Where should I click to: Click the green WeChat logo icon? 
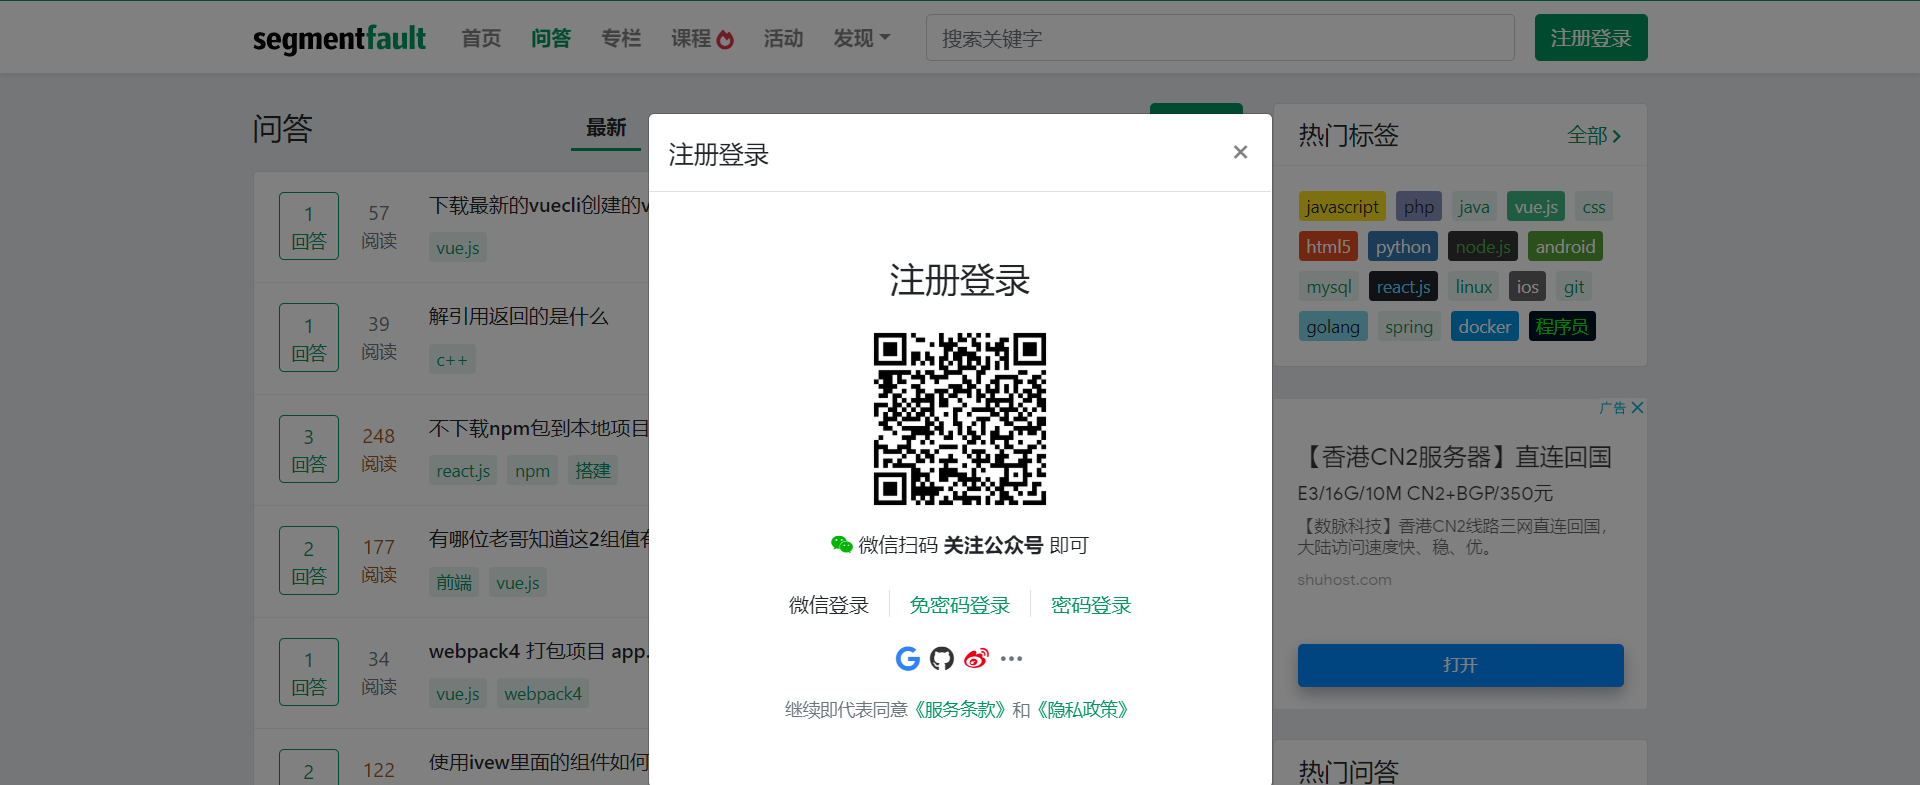[842, 544]
